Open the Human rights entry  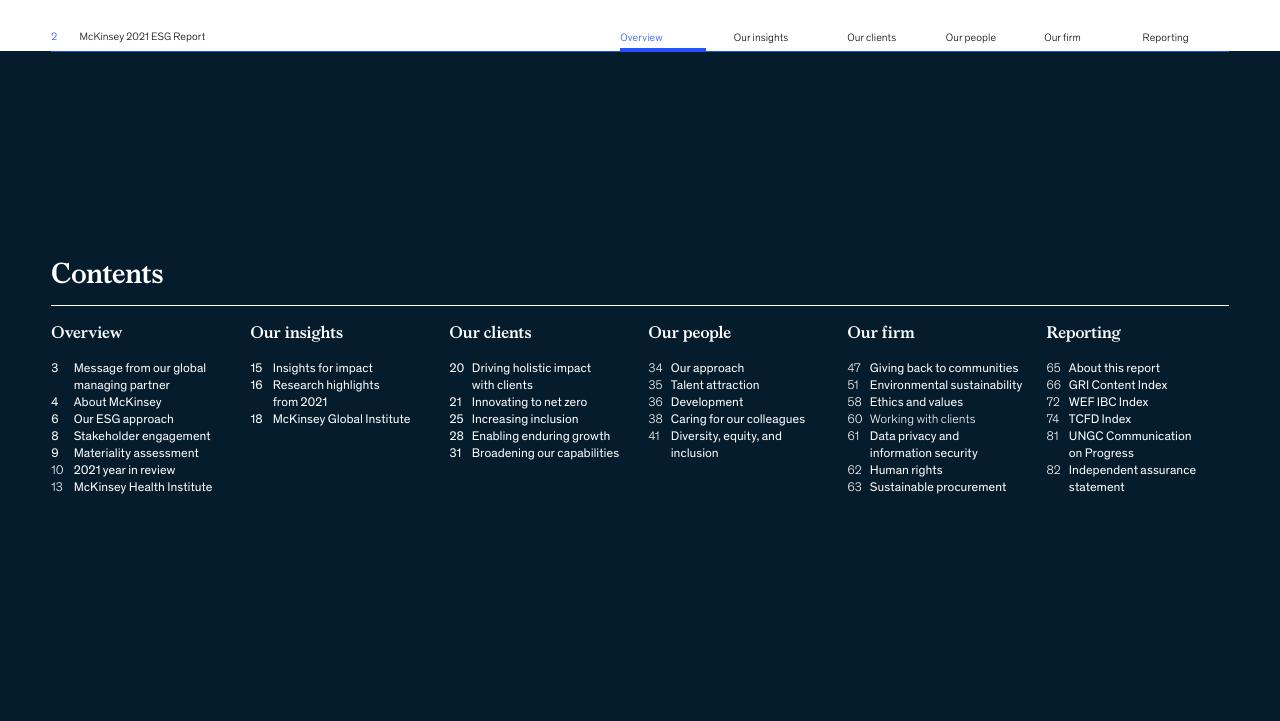pos(905,470)
